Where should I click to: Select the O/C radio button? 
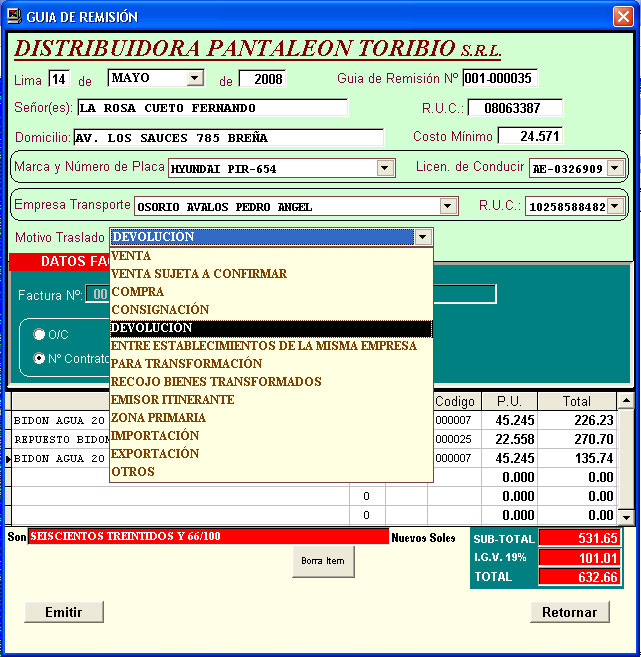(x=40, y=334)
